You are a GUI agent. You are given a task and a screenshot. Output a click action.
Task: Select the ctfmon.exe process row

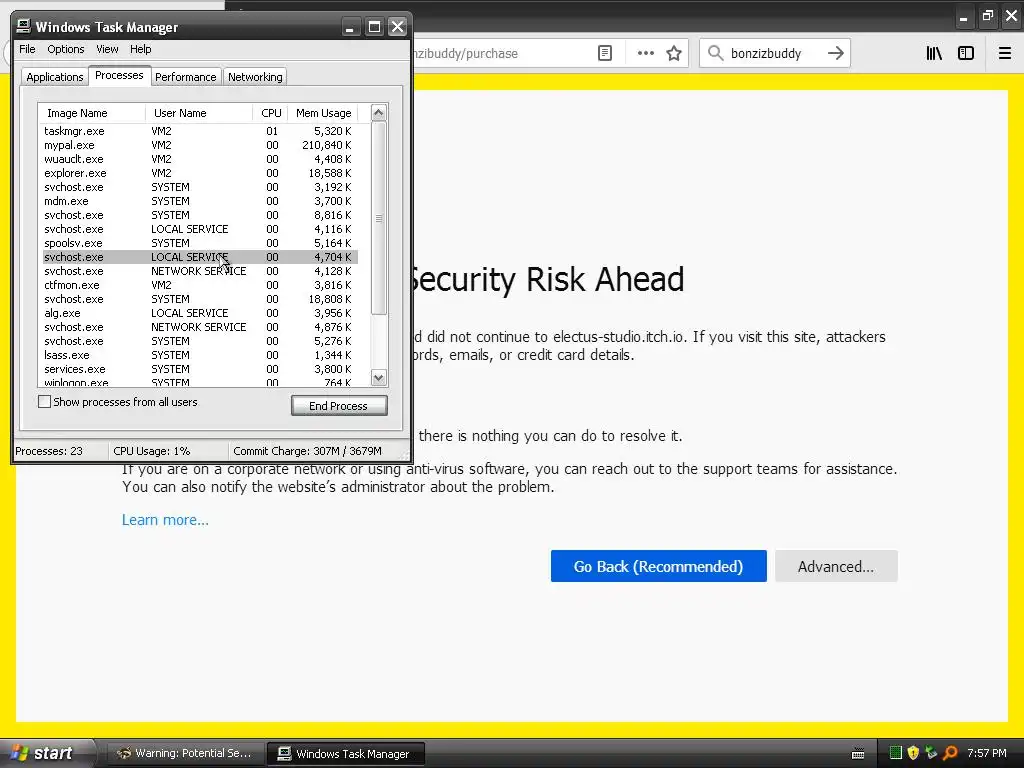coord(199,285)
